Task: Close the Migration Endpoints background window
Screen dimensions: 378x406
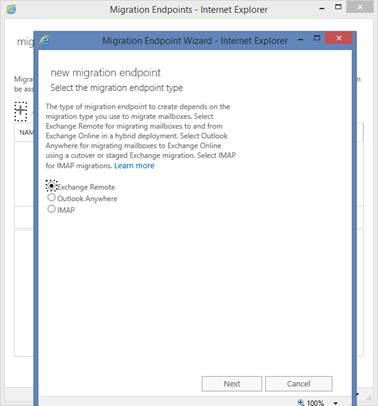Action: pyautogui.click(x=360, y=7)
